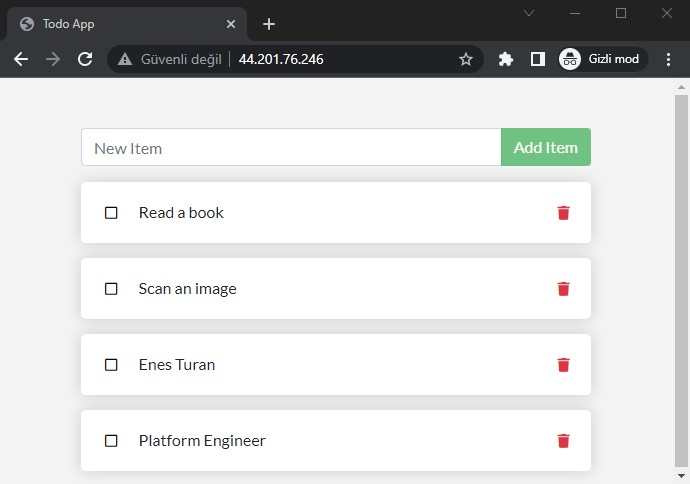Open Chrome's three-dot menu
The height and width of the screenshot is (484, 690).
(668, 59)
